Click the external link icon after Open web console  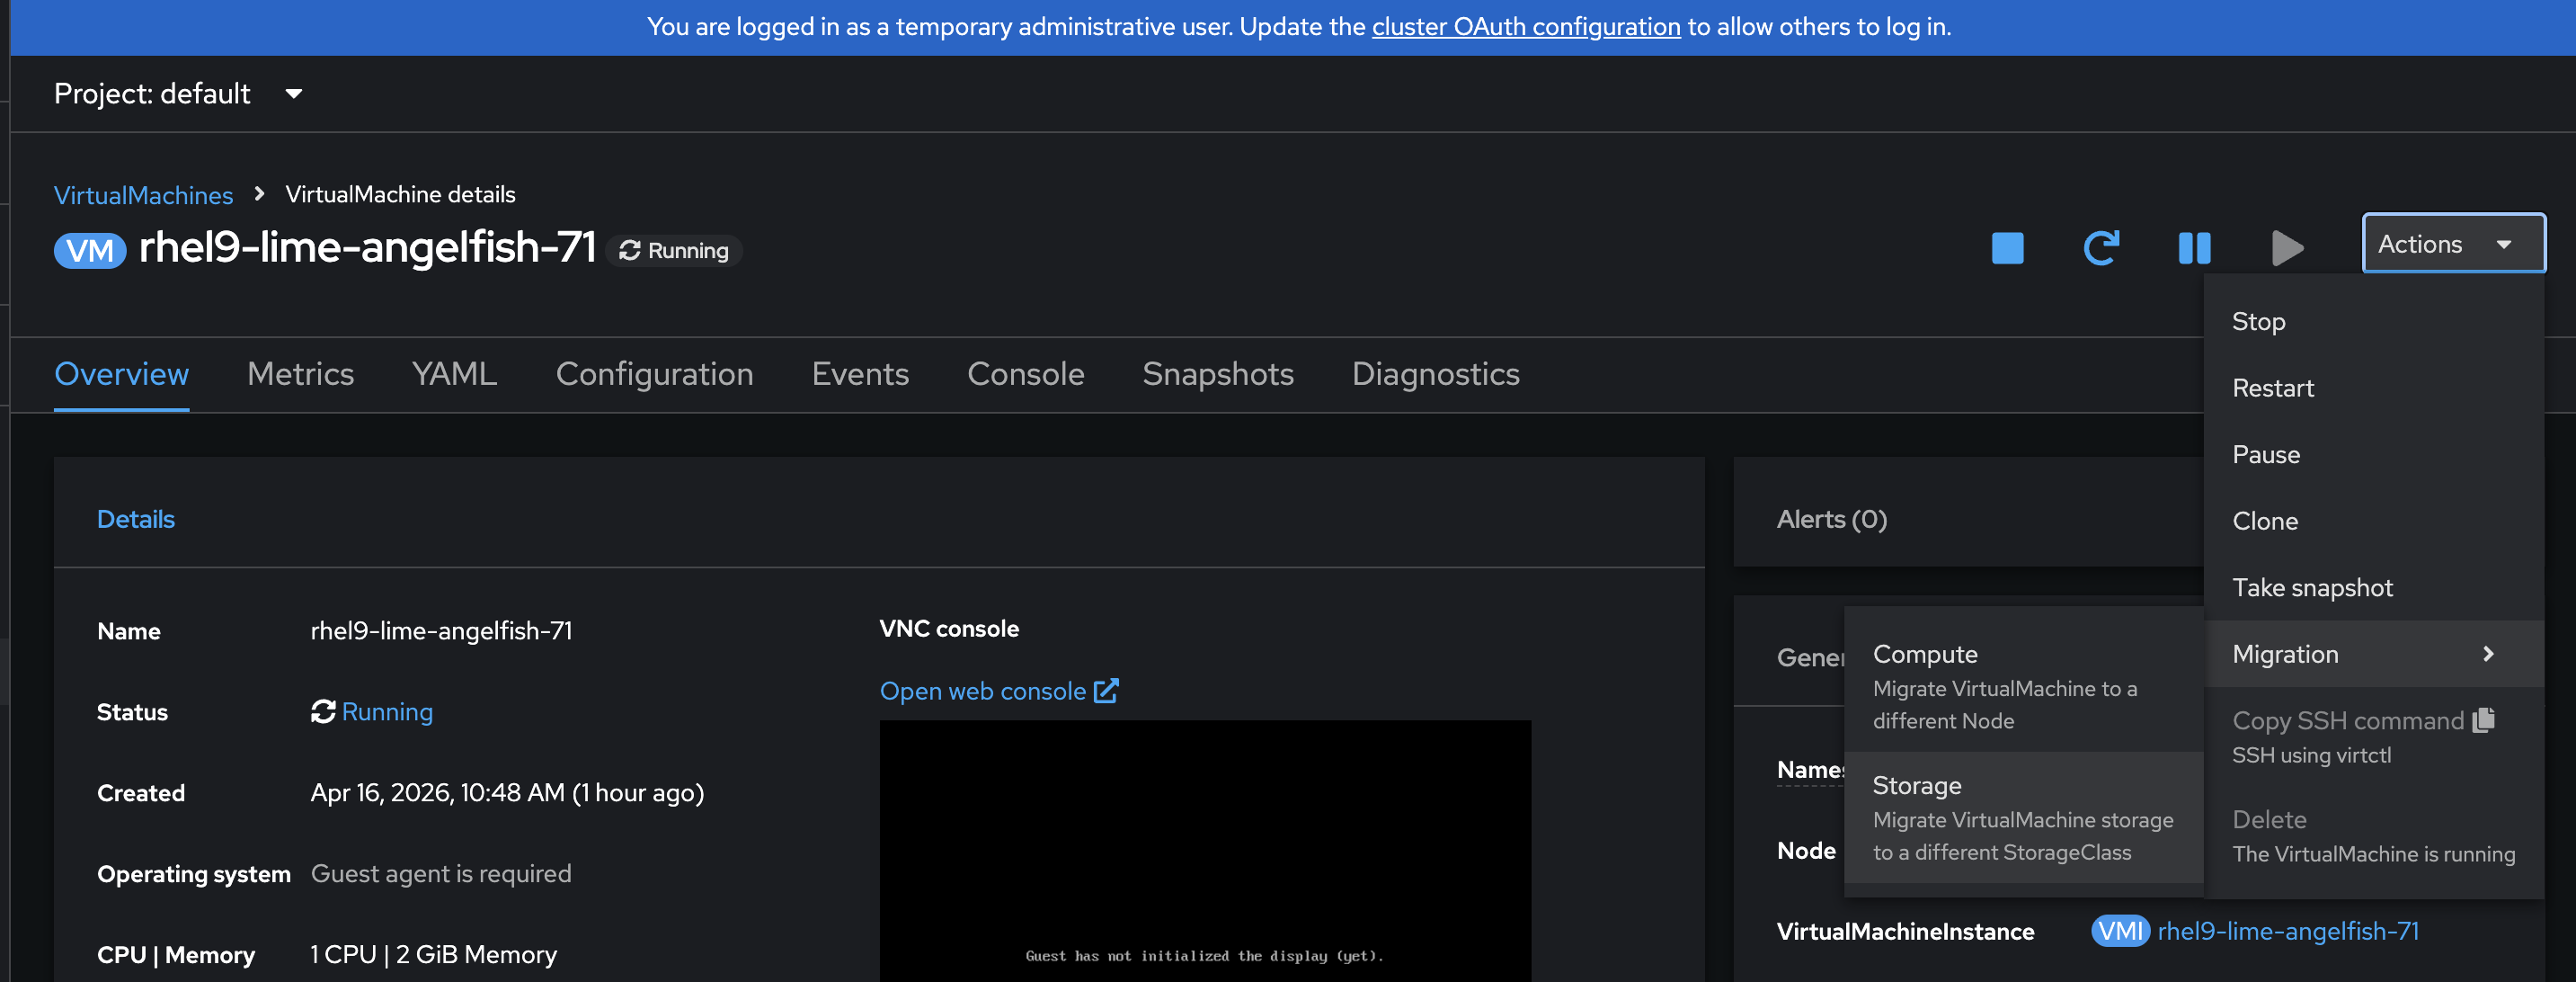tap(1106, 691)
